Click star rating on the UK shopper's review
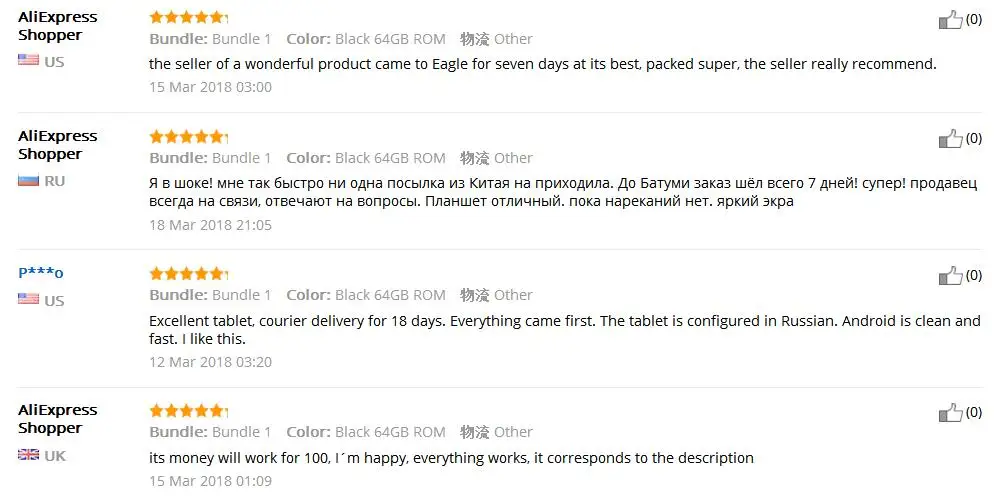The image size is (994, 499). tap(188, 410)
